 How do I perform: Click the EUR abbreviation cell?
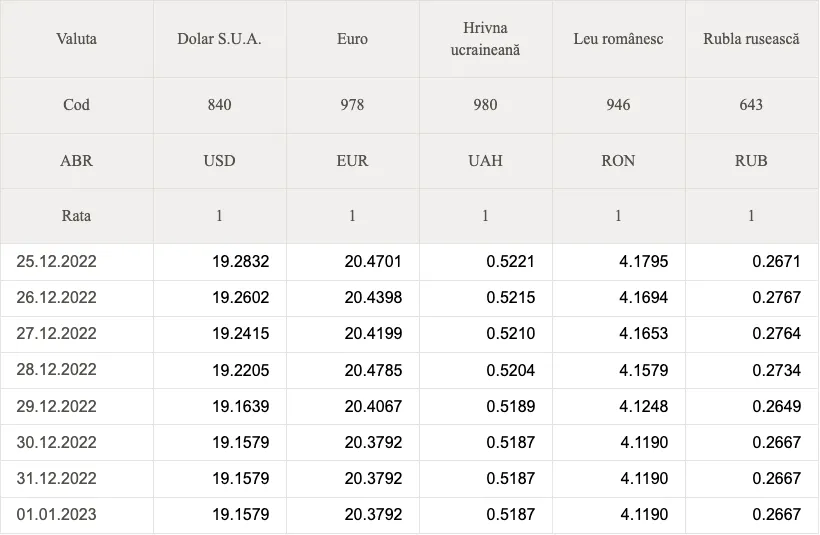tap(352, 161)
